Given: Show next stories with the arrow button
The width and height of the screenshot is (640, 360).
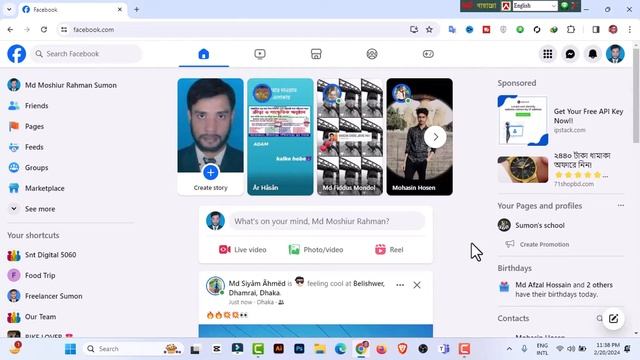Looking at the screenshot, I should 435,137.
